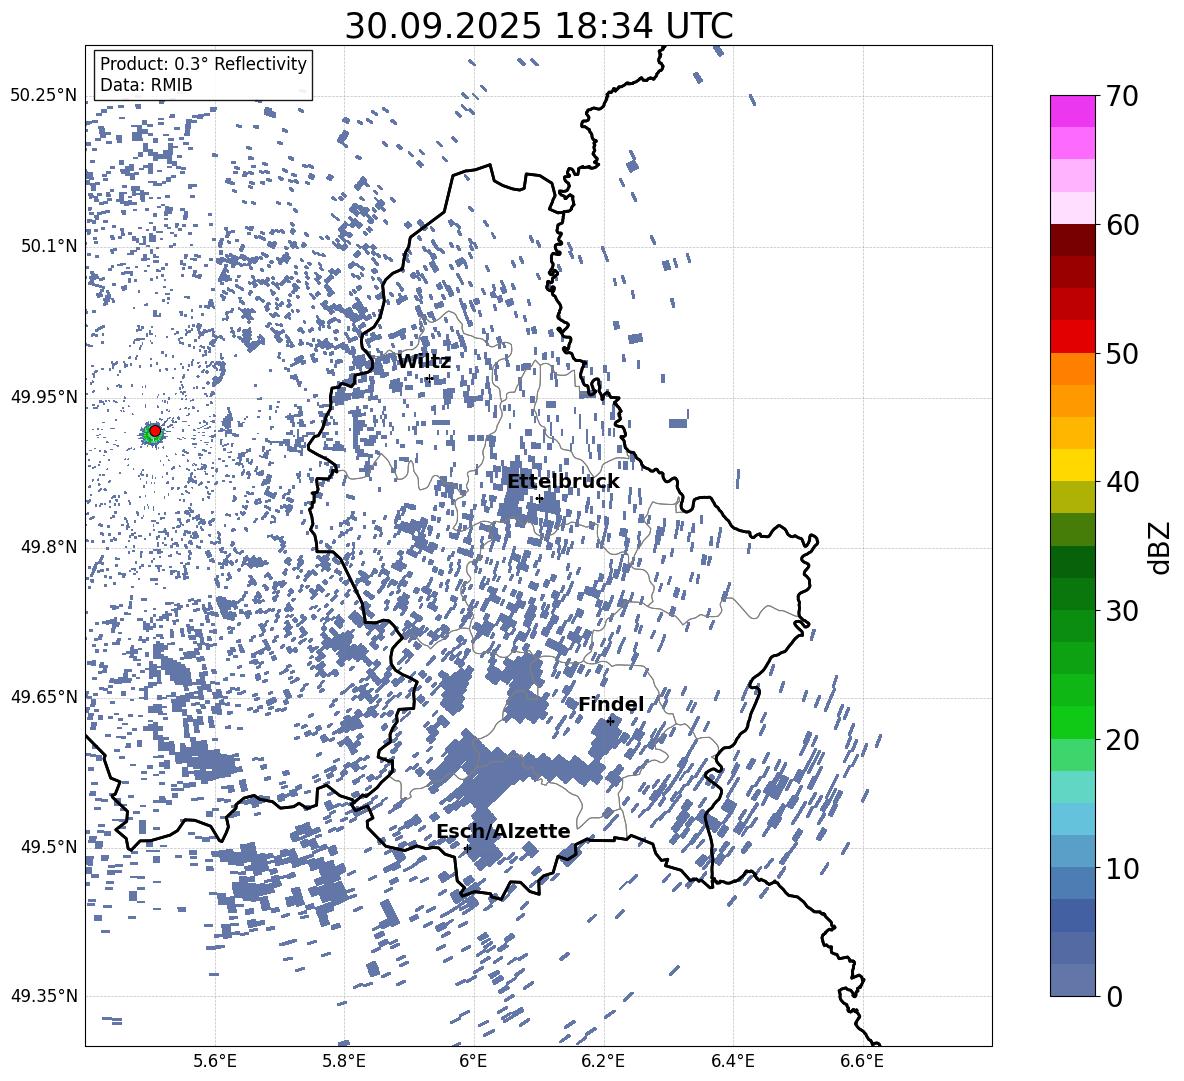The height and width of the screenshot is (1081, 1184).
Task: Click the Esch/Alzette city label
Action: tap(503, 831)
